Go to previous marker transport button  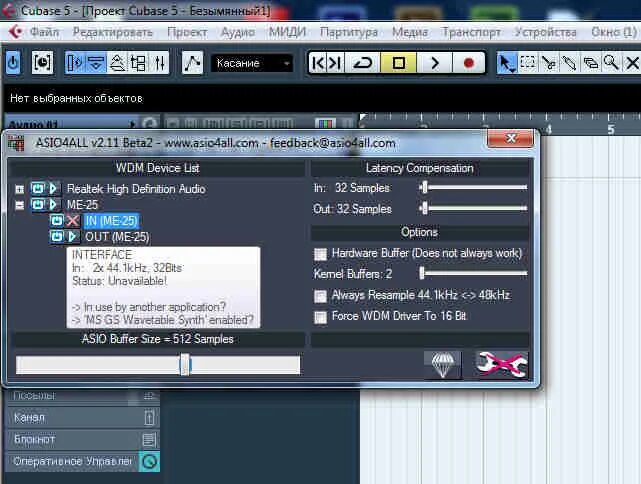(318, 63)
